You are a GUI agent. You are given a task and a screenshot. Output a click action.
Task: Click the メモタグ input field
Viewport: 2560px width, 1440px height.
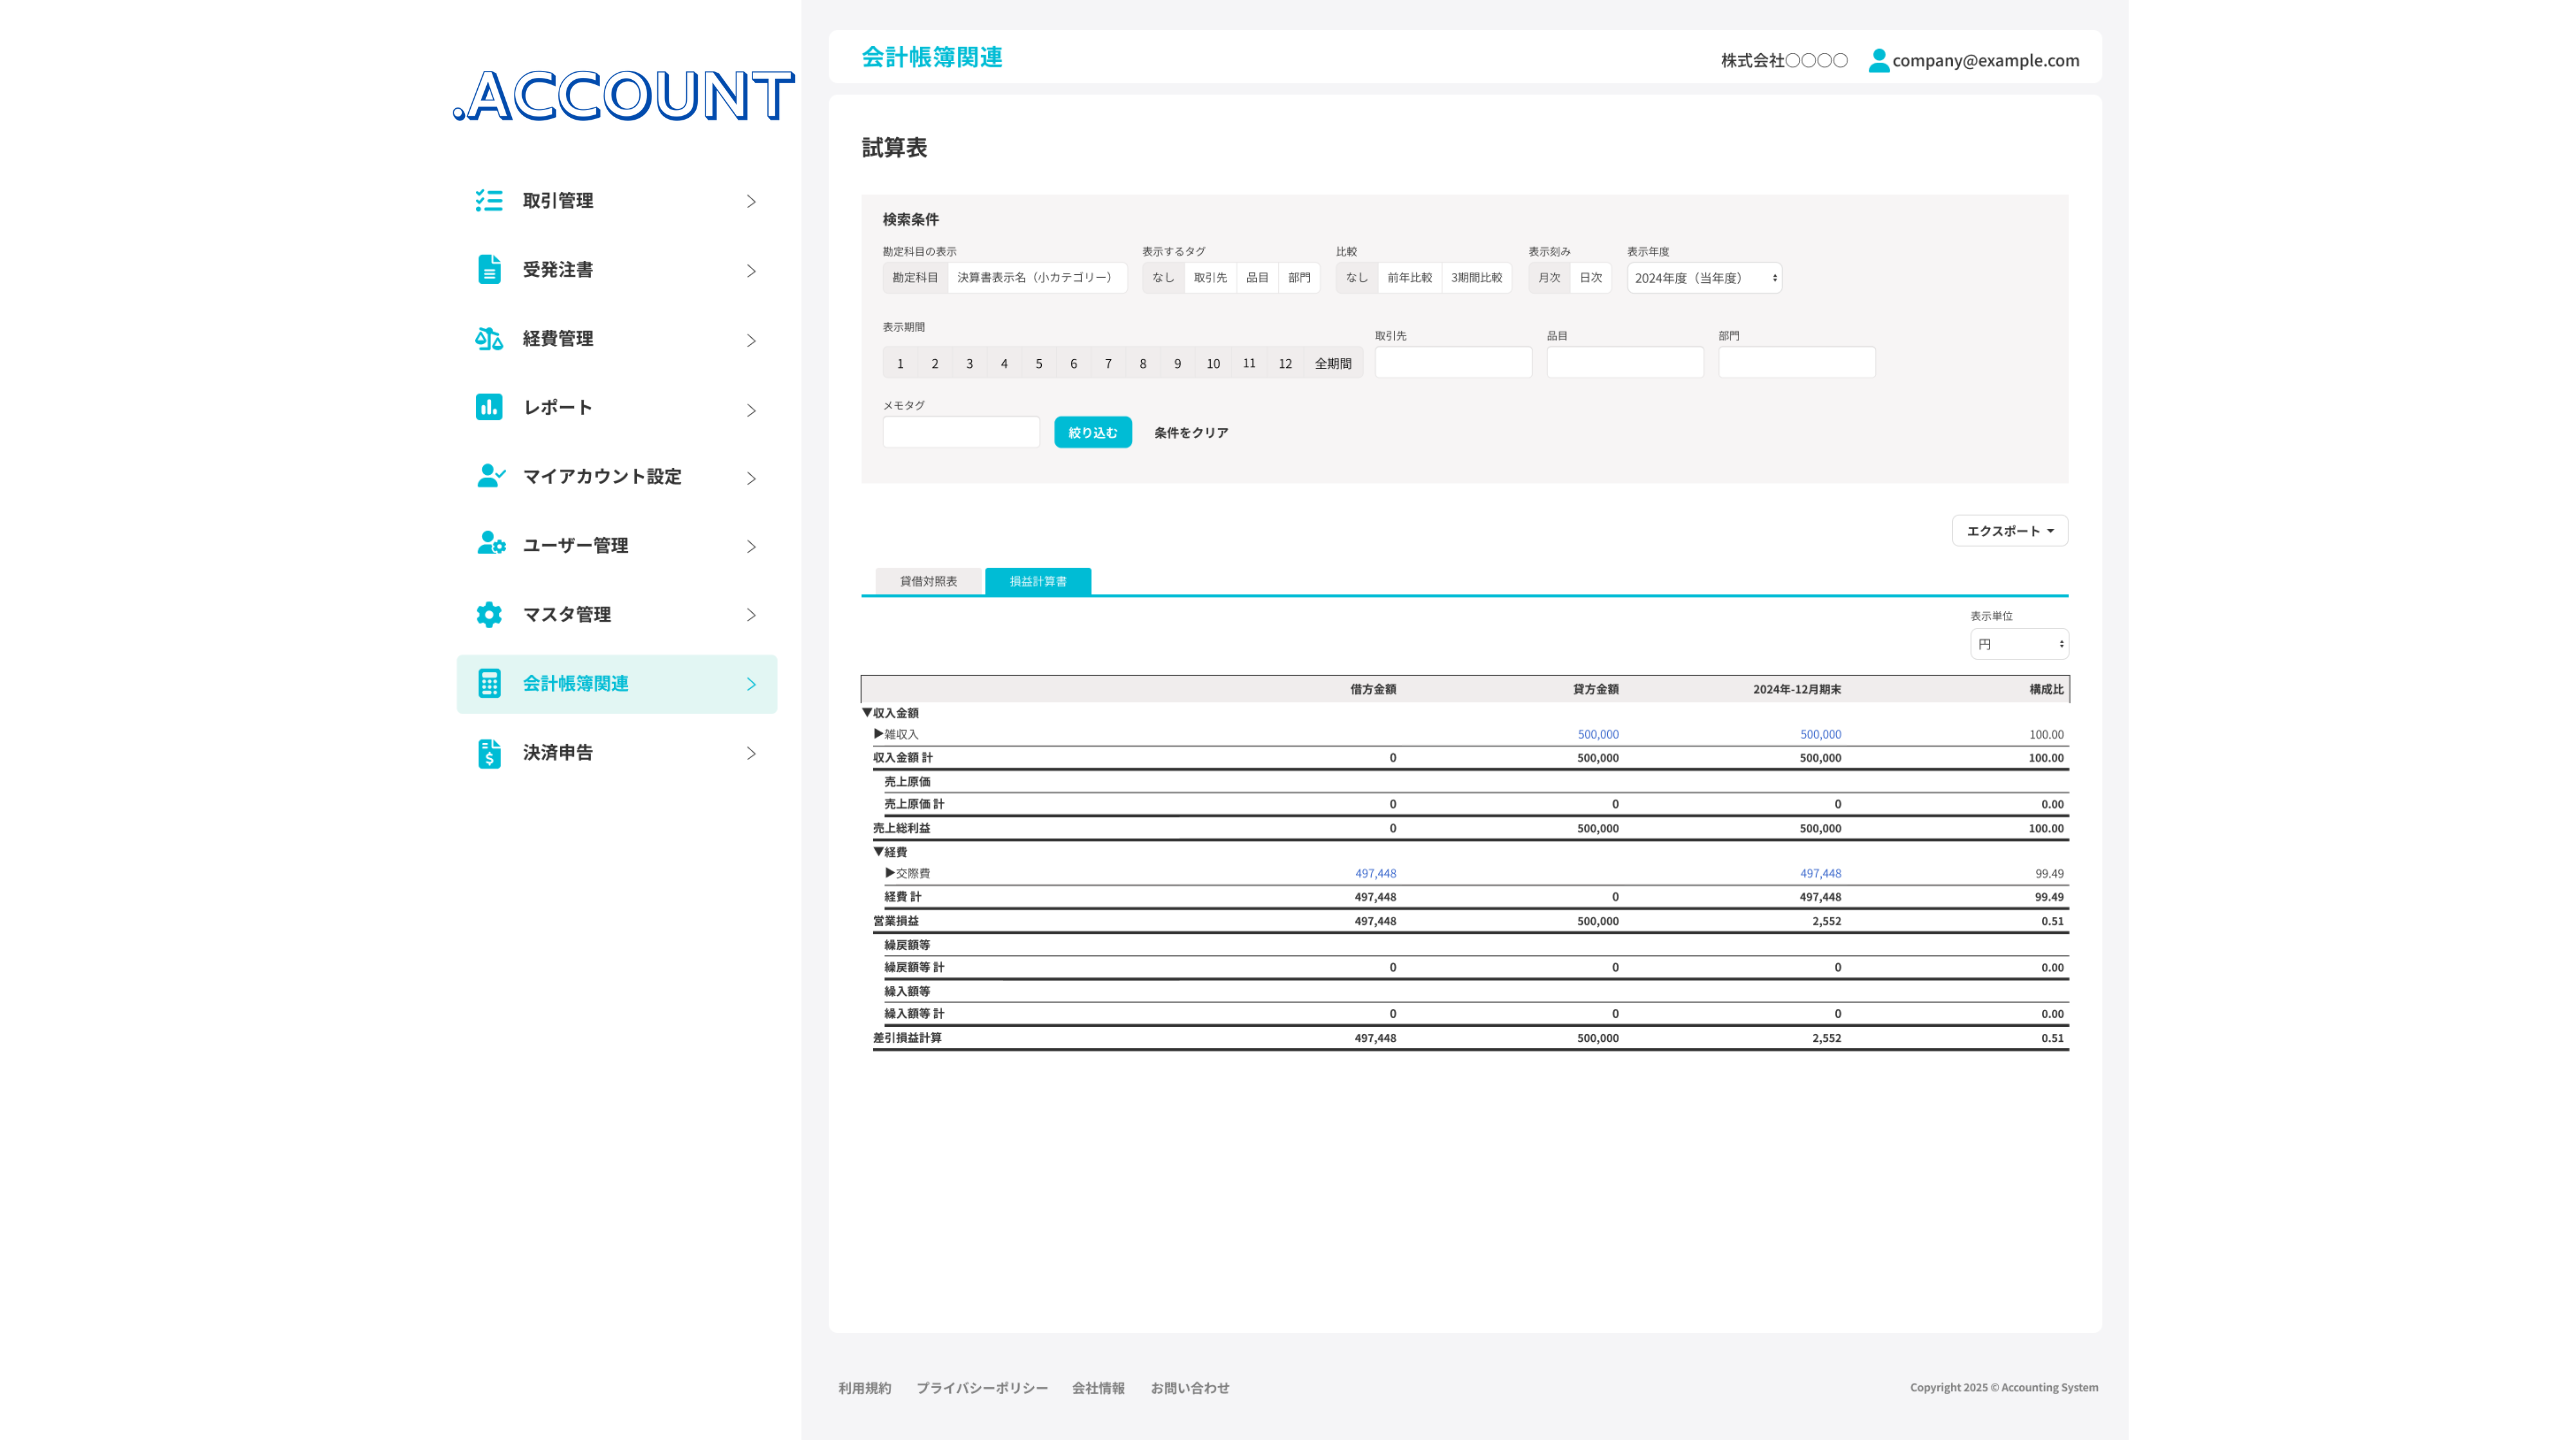pos(960,433)
